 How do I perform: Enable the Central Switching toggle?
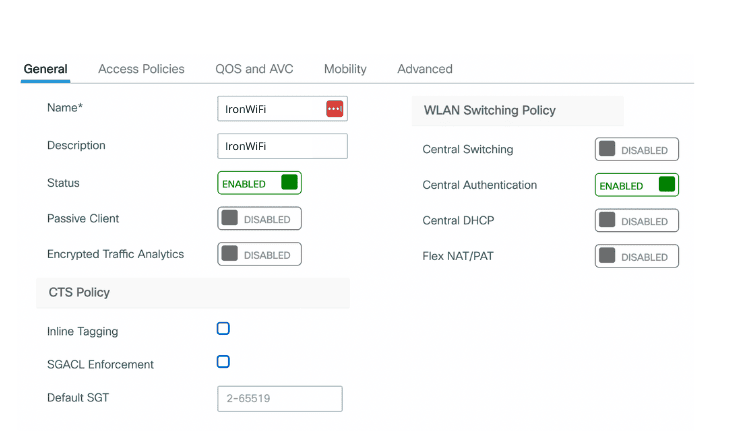pos(637,150)
